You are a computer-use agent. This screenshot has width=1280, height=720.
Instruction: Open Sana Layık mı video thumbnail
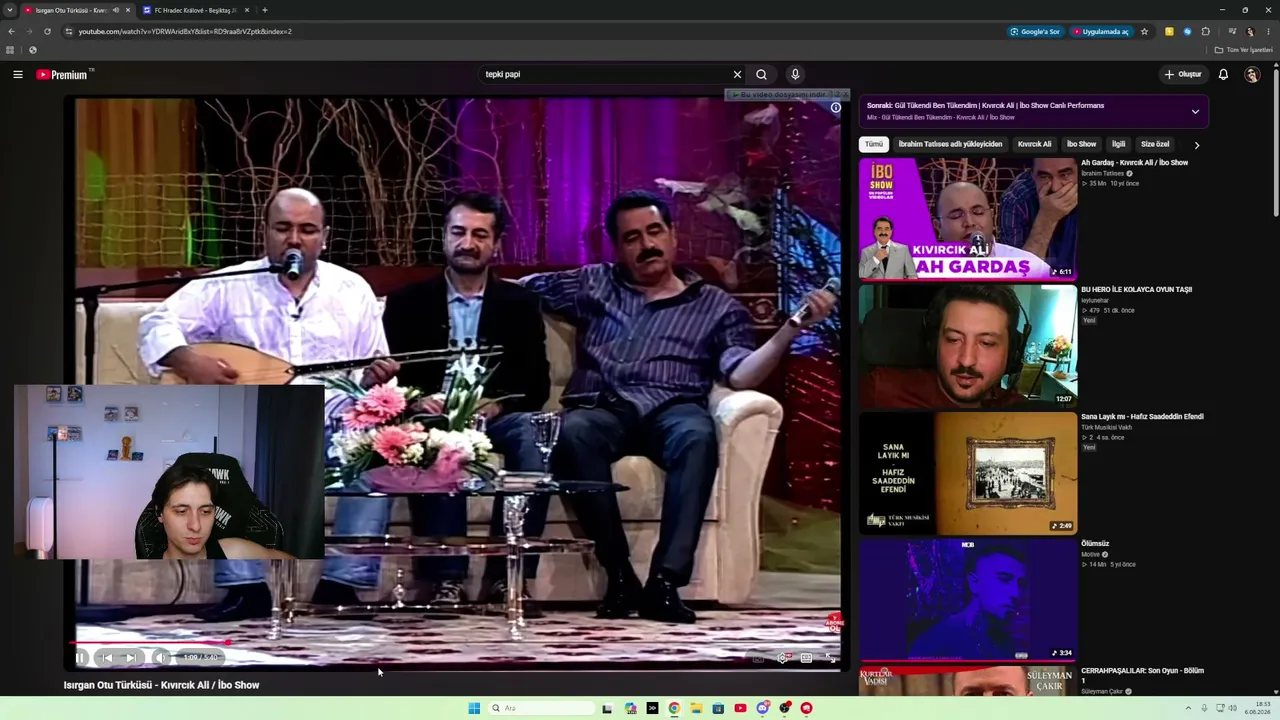pos(968,473)
